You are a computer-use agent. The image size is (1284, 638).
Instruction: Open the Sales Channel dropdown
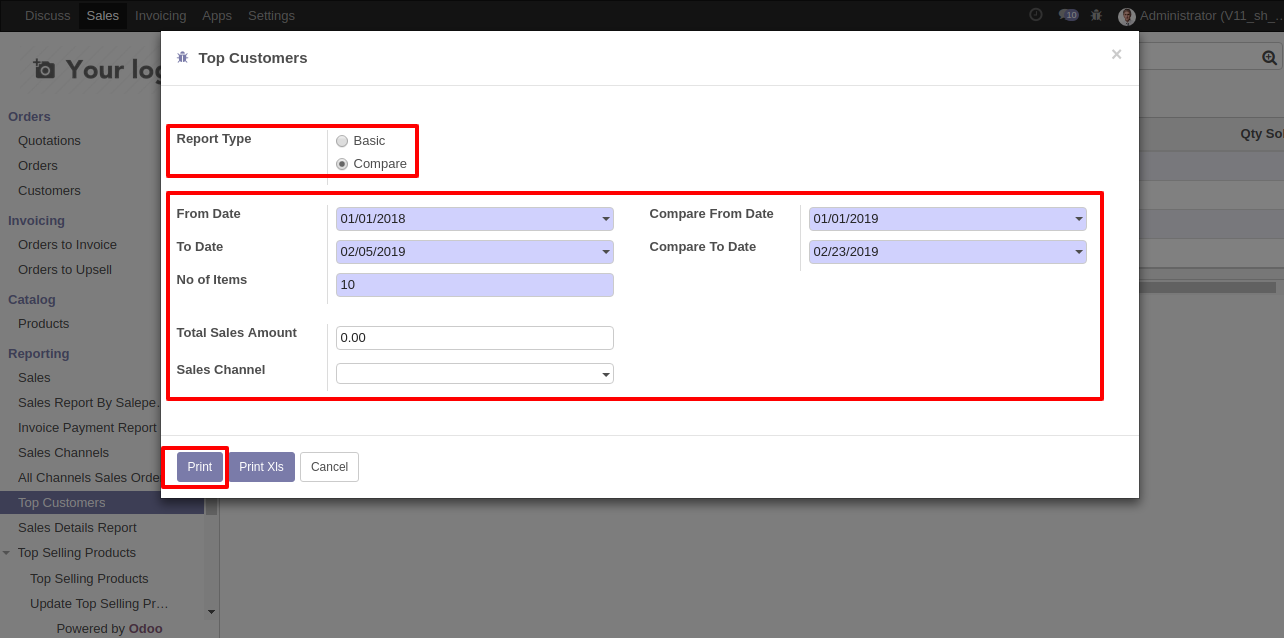(606, 374)
